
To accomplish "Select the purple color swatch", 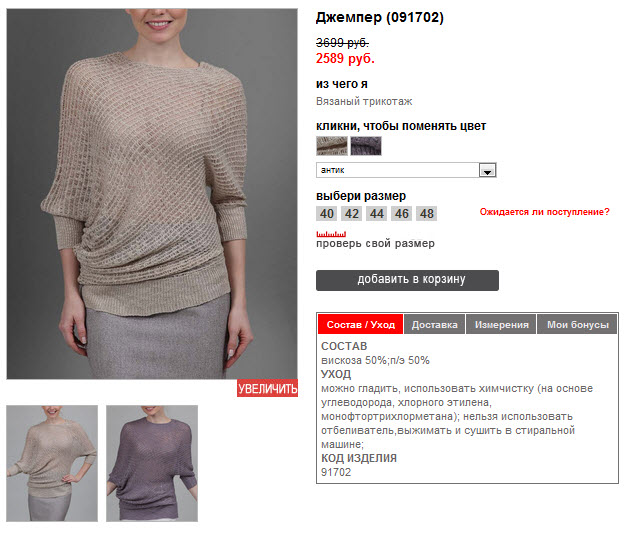I will (x=366, y=146).
